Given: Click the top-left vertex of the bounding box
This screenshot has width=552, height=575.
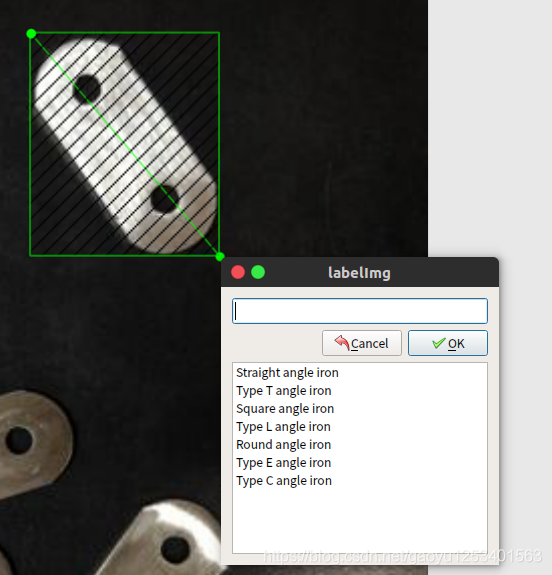Looking at the screenshot, I should point(31,34).
